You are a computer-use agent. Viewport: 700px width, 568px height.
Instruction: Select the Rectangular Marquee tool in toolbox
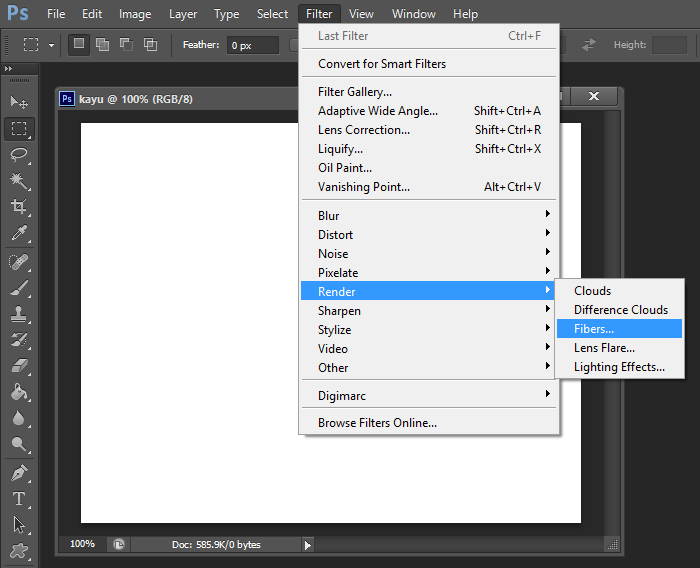coord(19,129)
